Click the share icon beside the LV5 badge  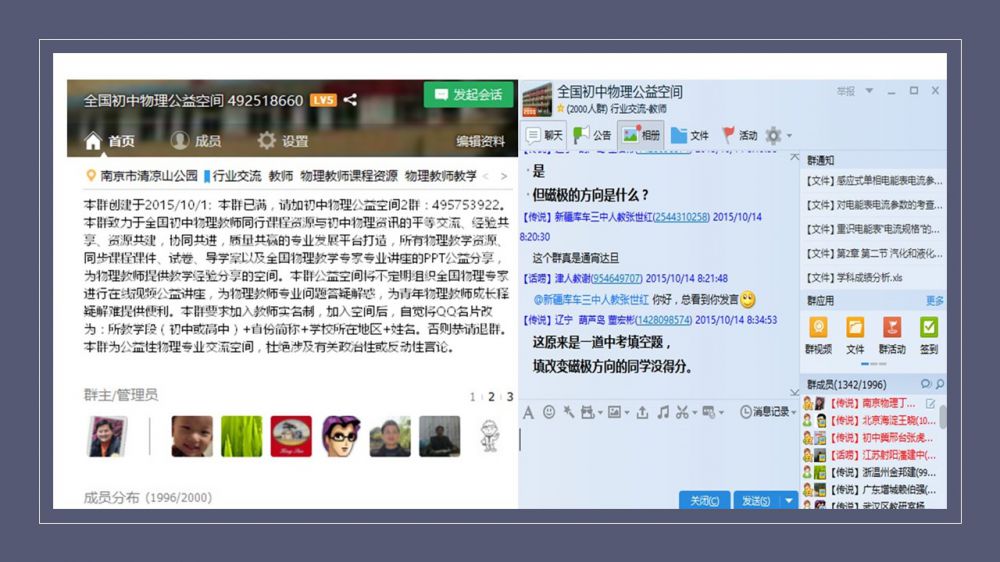coord(350,100)
